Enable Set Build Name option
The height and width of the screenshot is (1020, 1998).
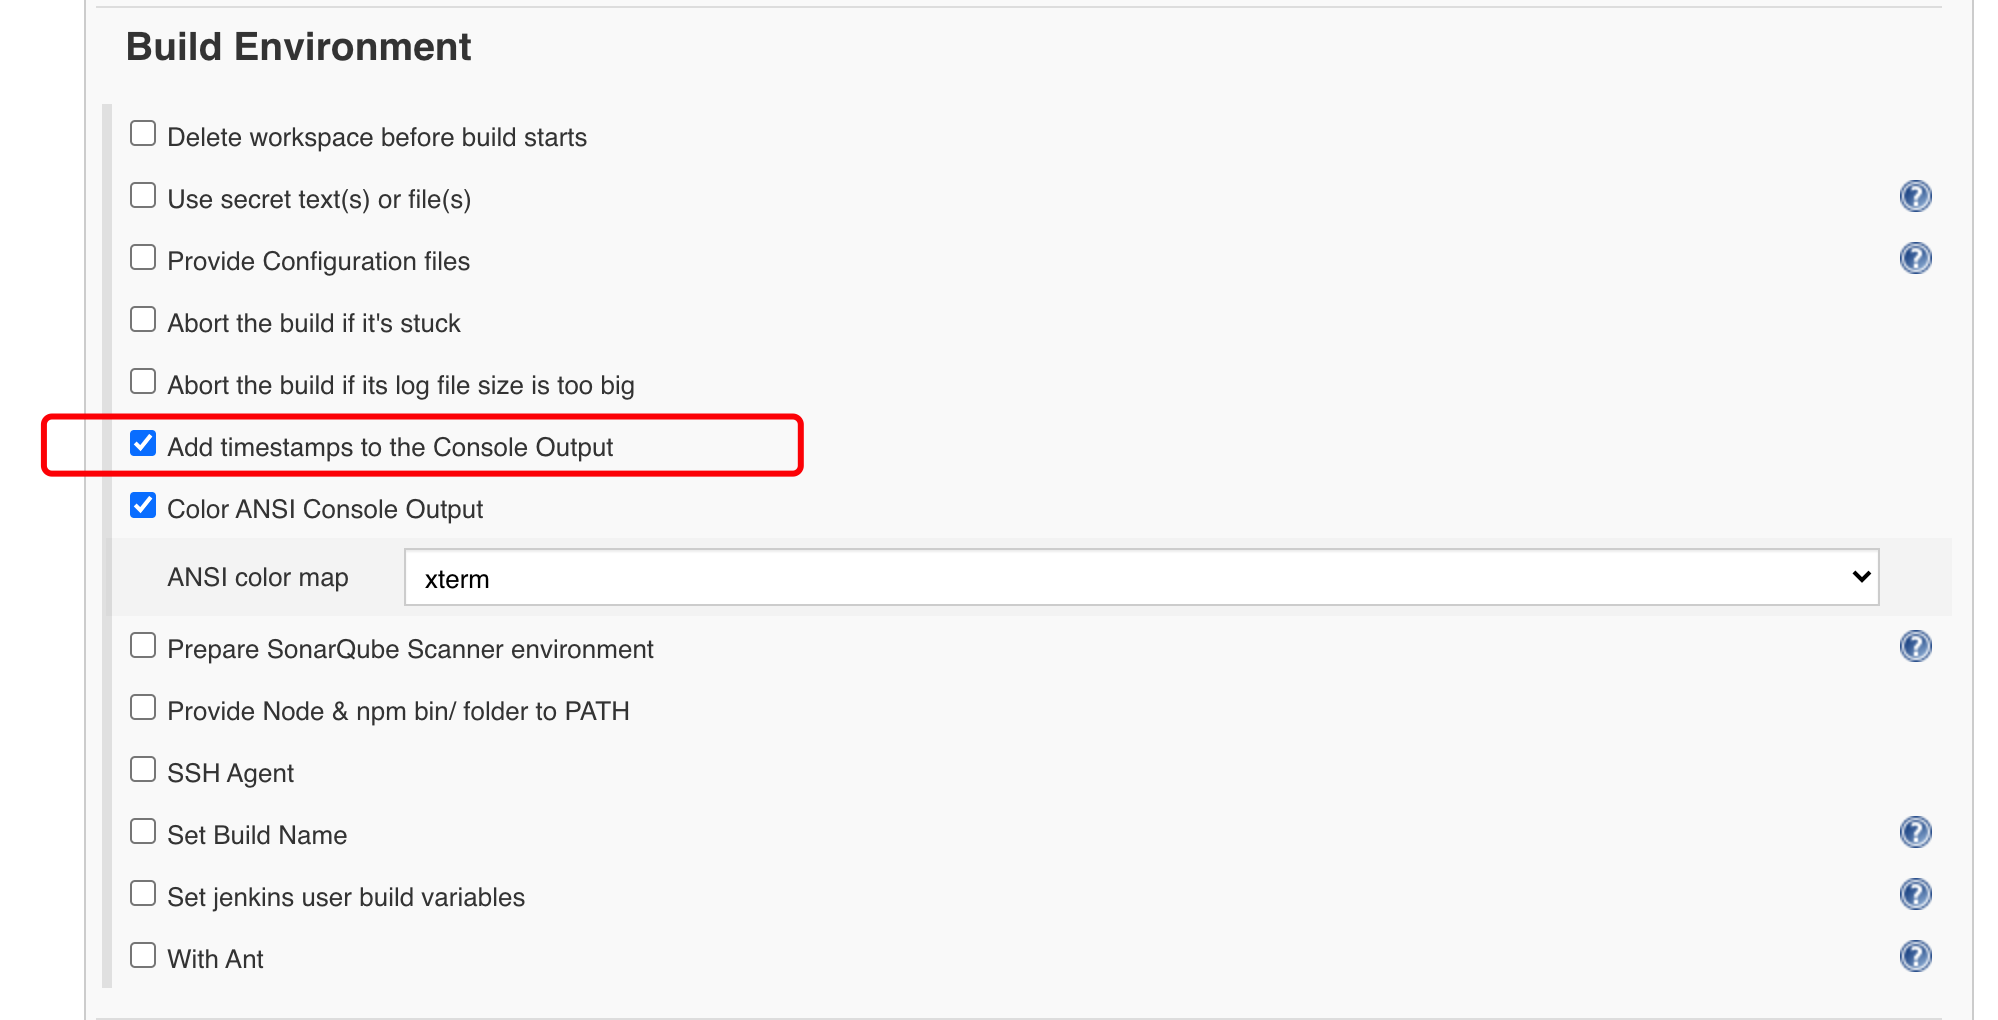click(x=143, y=831)
